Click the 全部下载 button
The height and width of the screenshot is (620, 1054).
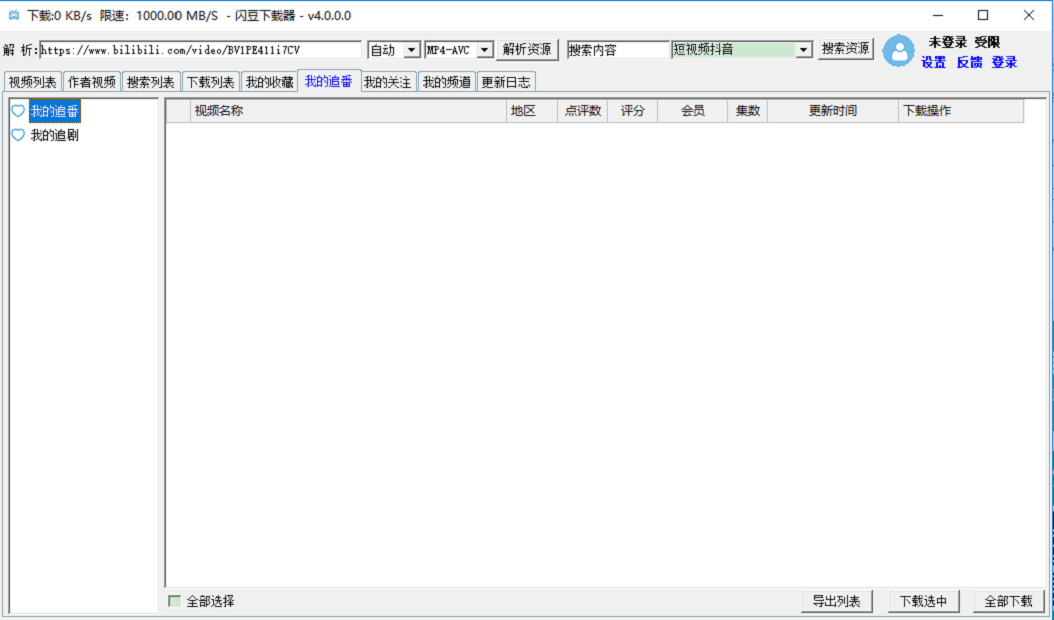pos(1008,601)
